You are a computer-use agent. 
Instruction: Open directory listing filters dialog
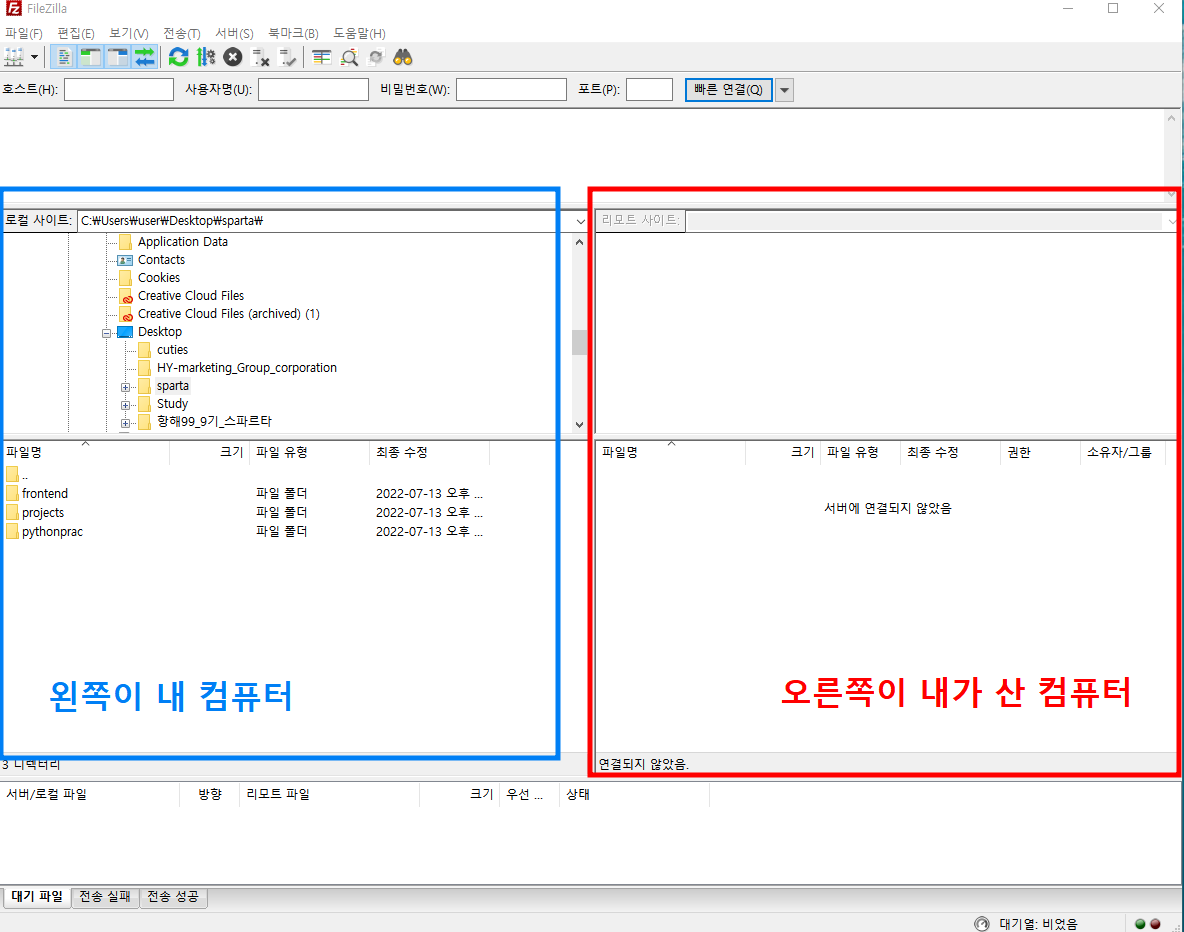coord(322,57)
